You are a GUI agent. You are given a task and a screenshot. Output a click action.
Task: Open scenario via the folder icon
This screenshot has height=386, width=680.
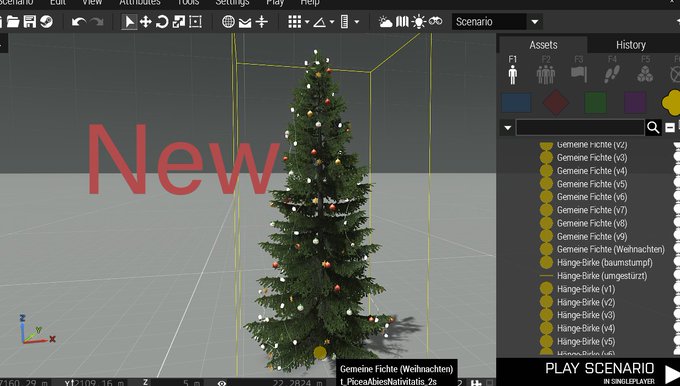(x=13, y=22)
